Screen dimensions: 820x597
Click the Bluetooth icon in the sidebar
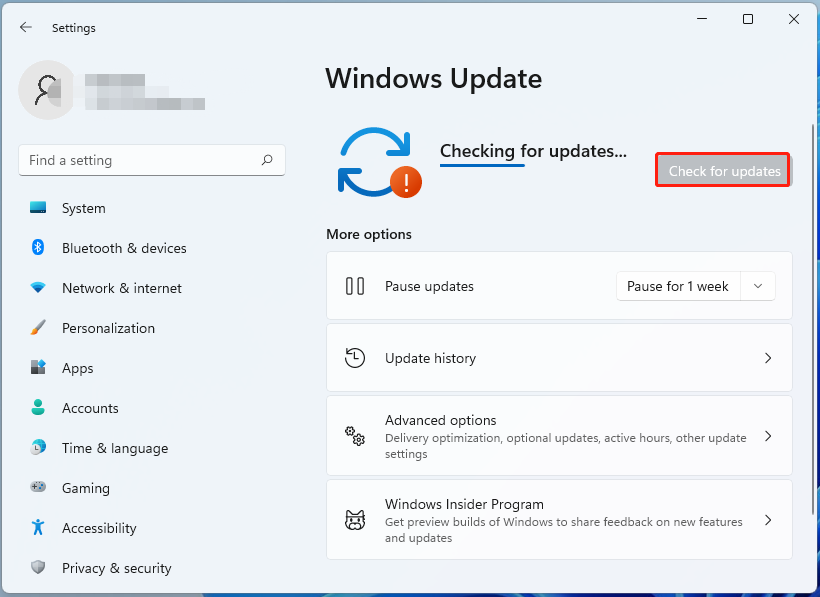[x=38, y=247]
